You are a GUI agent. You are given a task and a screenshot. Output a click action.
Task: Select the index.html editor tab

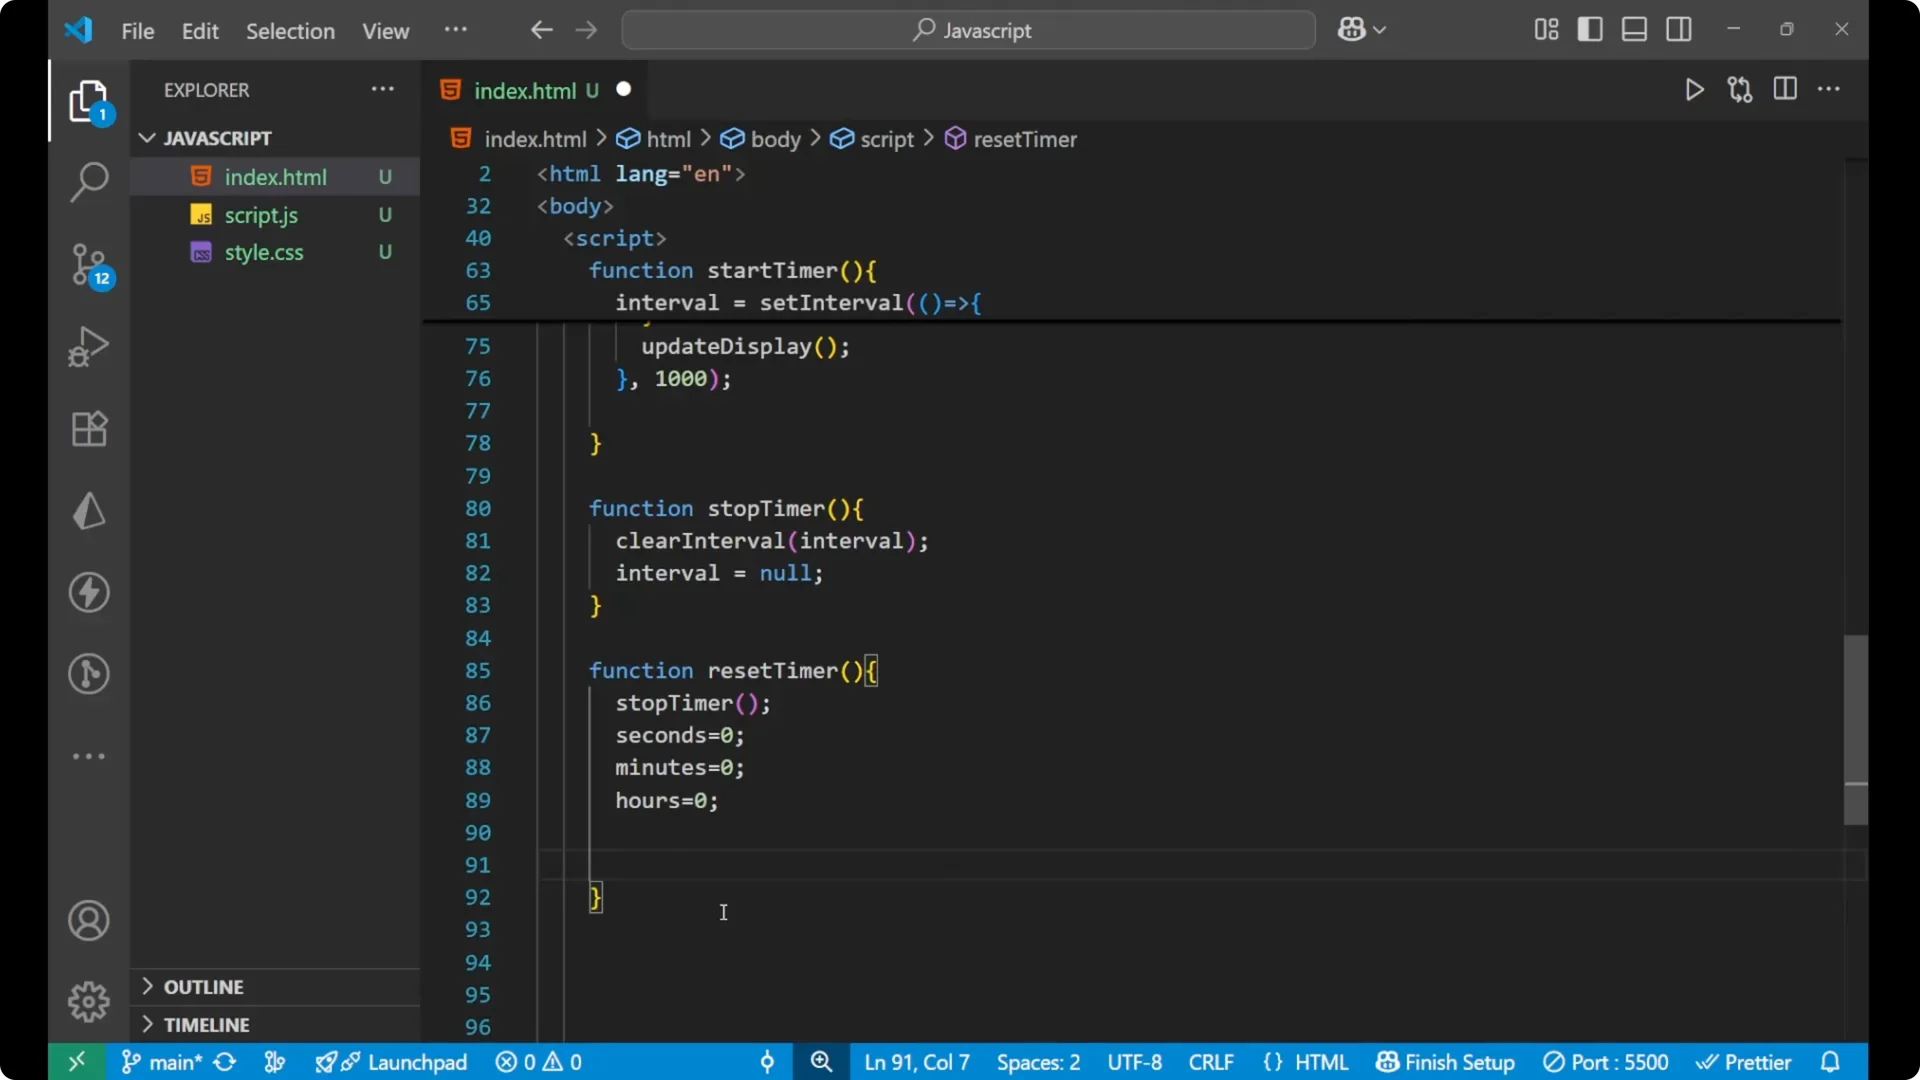[527, 90]
